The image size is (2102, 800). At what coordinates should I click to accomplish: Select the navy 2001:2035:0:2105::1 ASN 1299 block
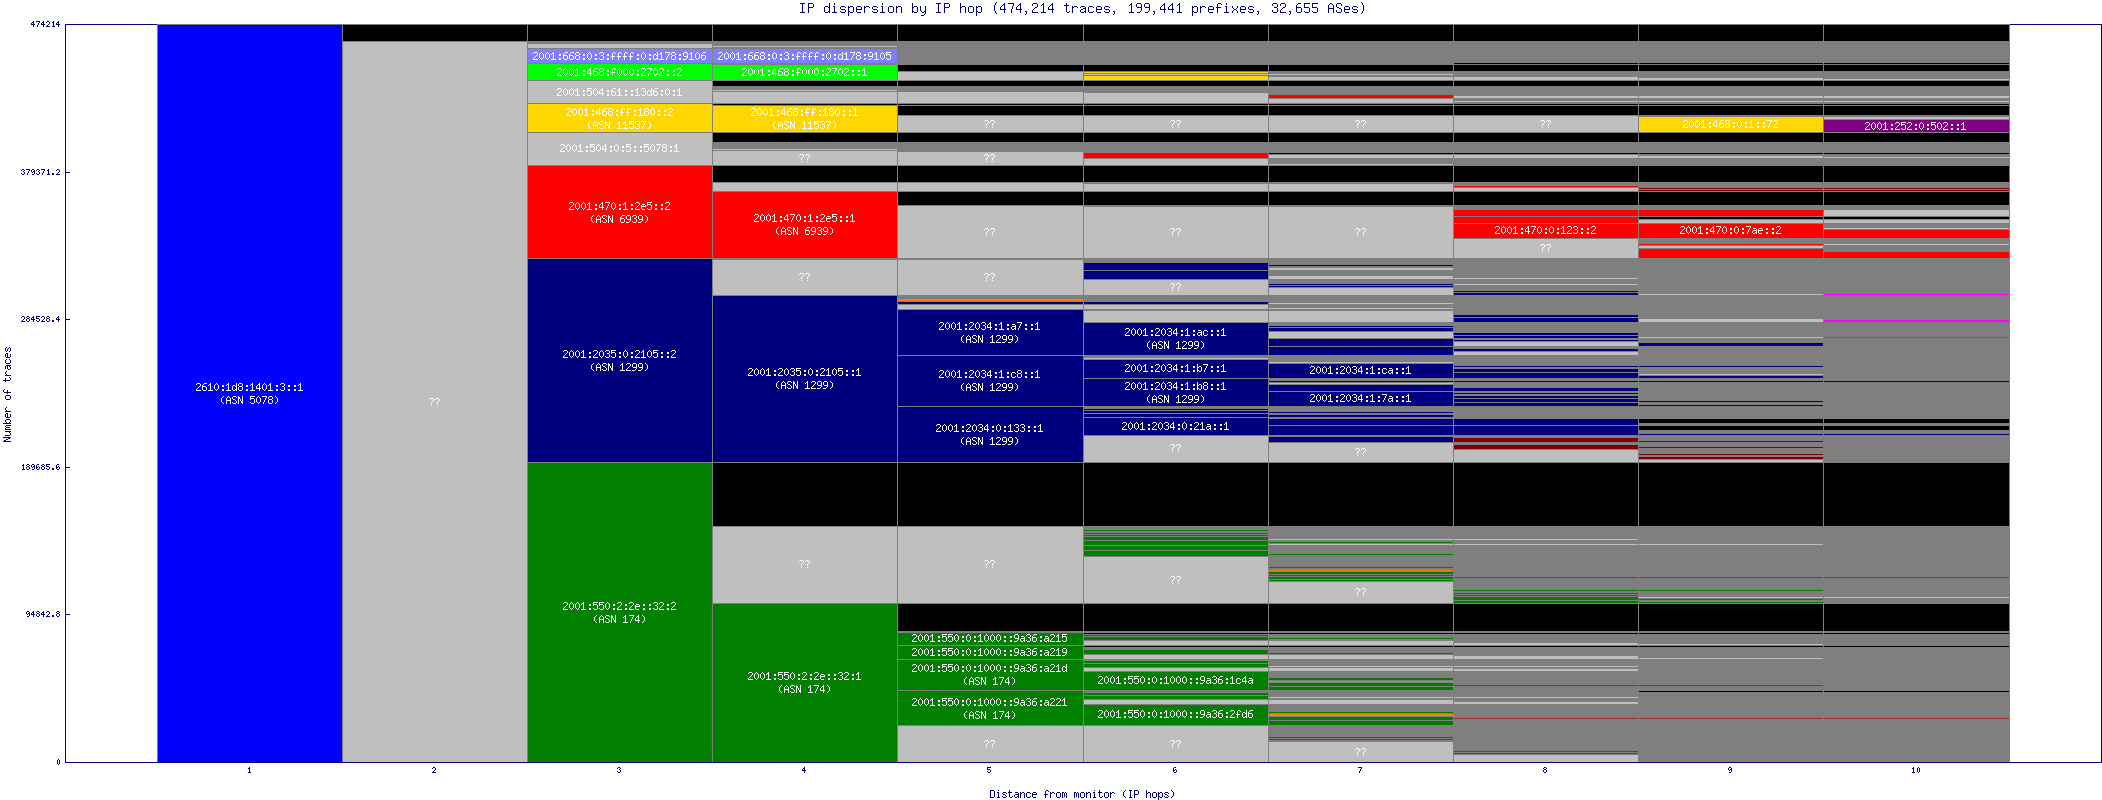tap(805, 378)
